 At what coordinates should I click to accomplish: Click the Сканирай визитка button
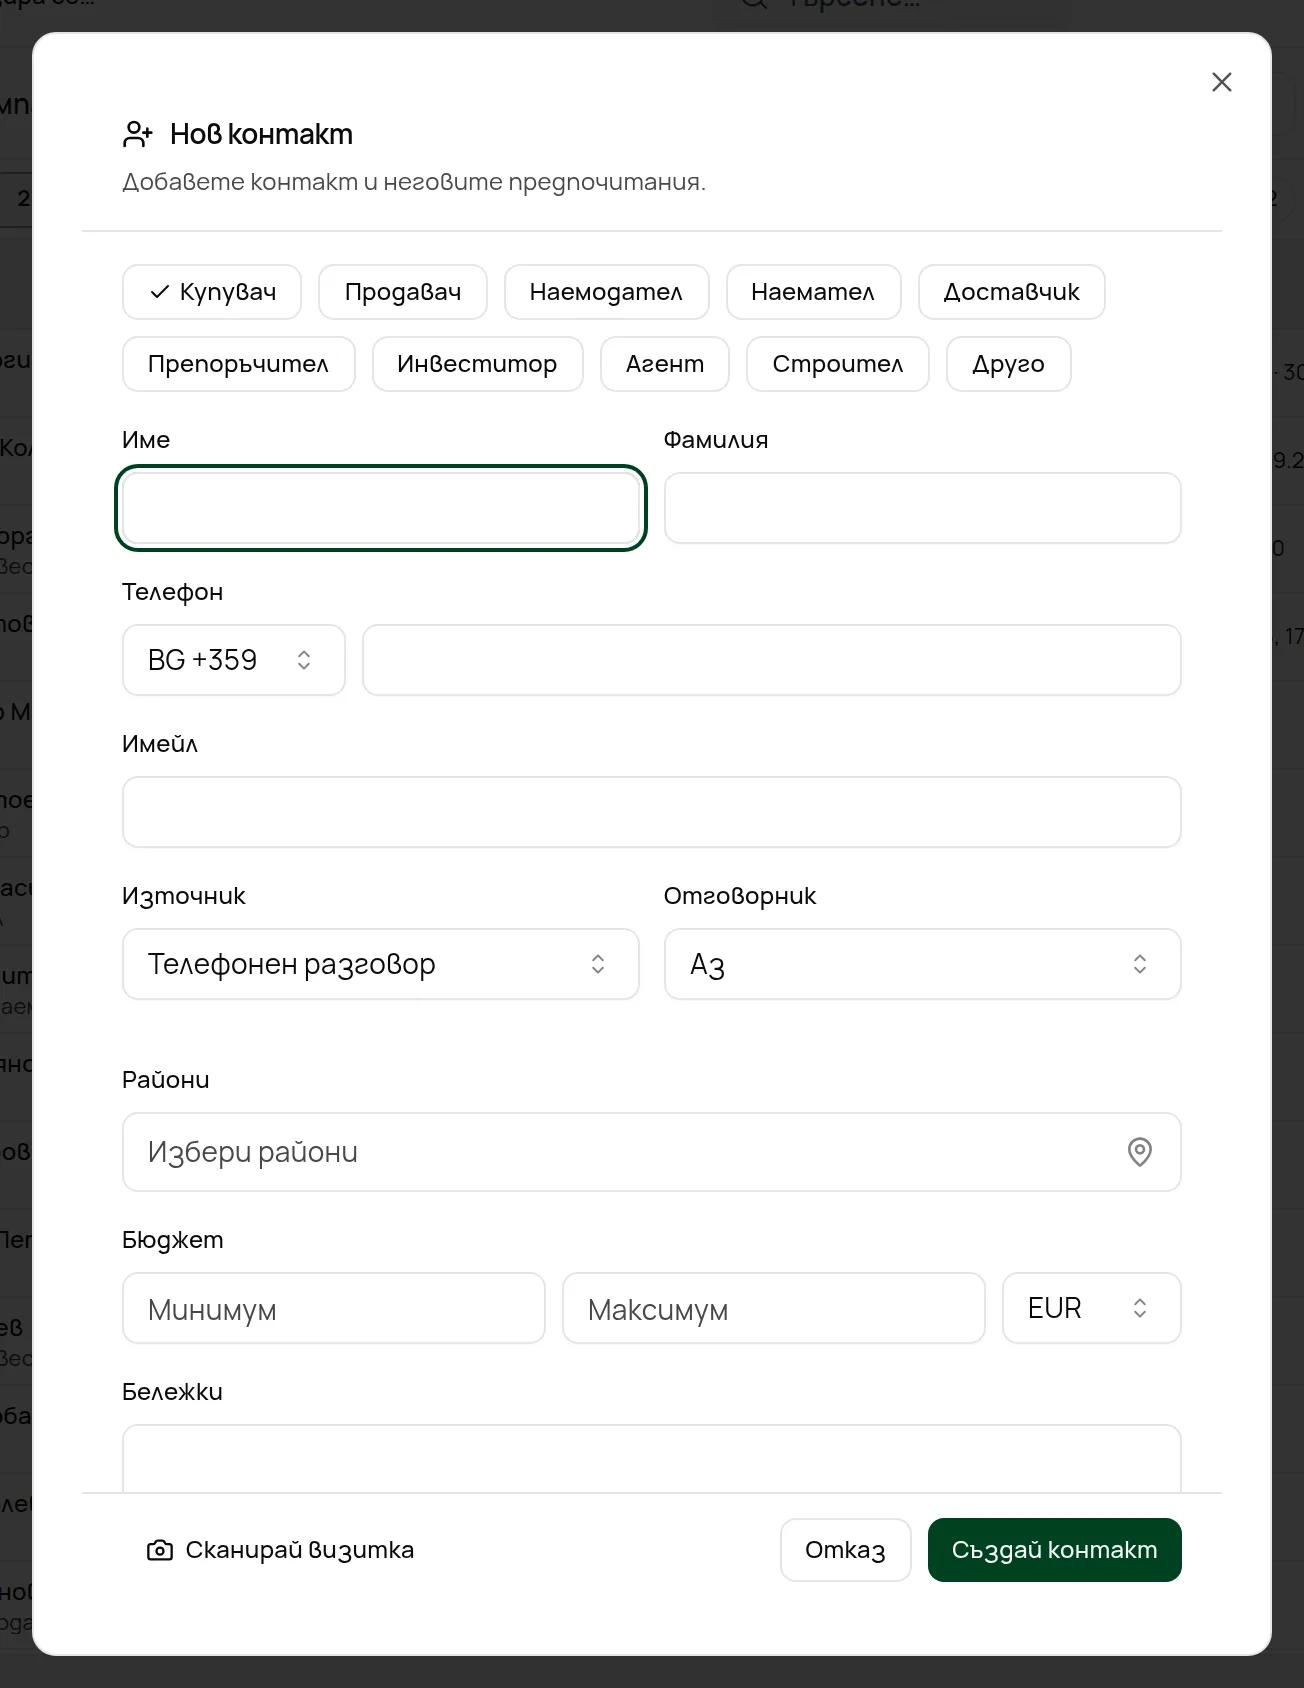tap(281, 1550)
